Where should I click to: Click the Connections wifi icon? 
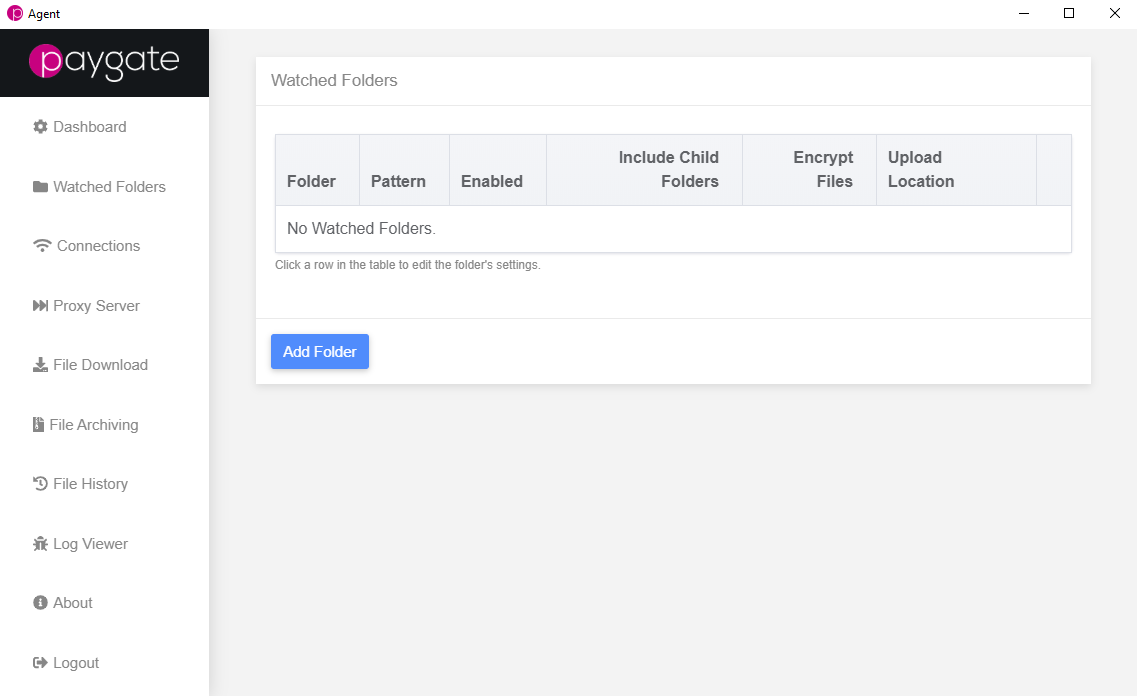42,246
